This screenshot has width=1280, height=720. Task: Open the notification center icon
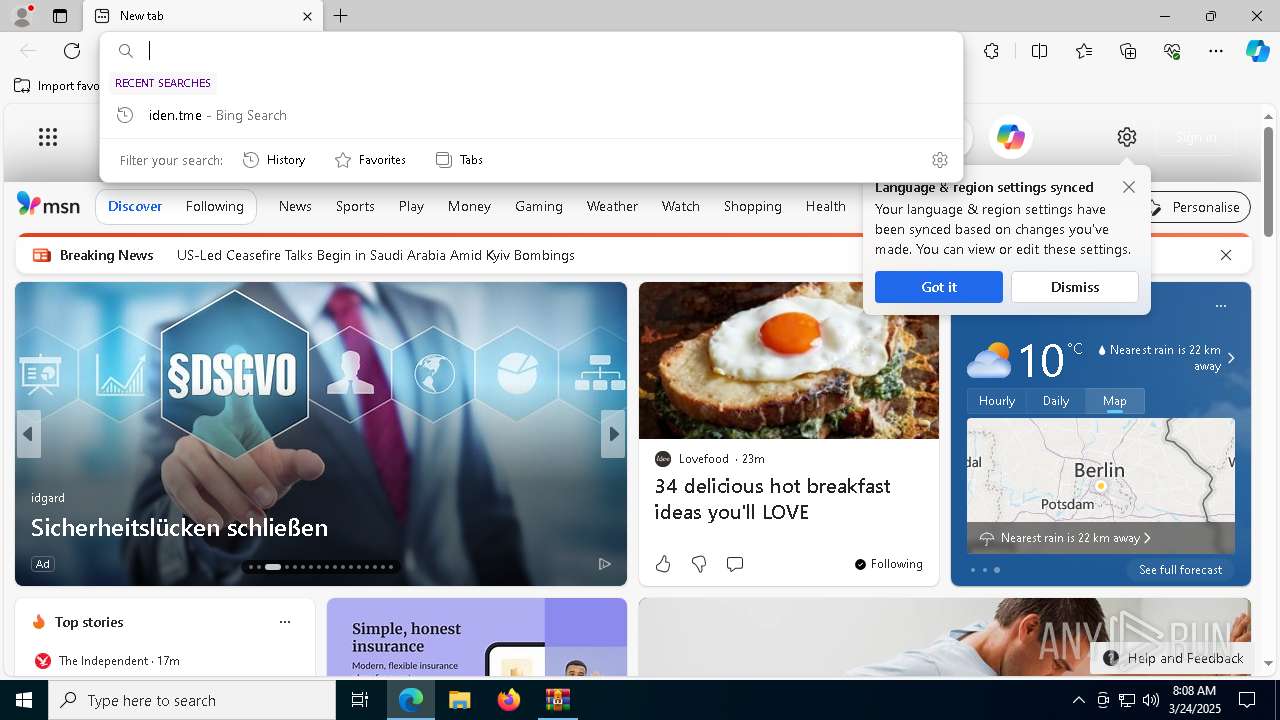click(1247, 700)
